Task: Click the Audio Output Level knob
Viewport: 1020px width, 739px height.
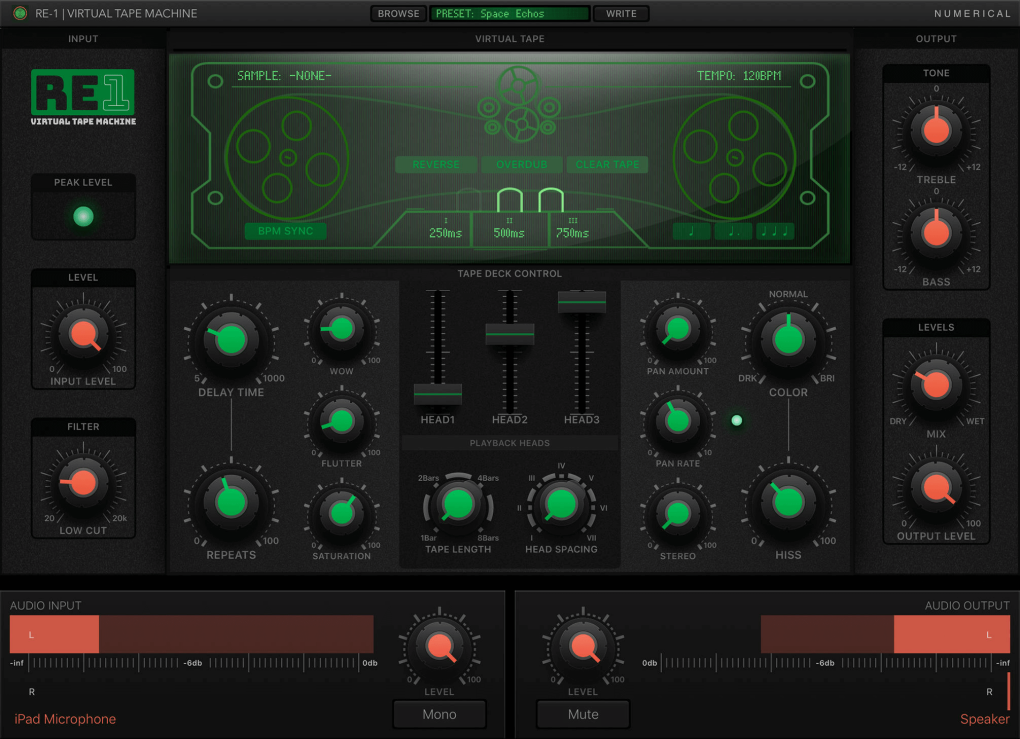Action: pos(583,647)
